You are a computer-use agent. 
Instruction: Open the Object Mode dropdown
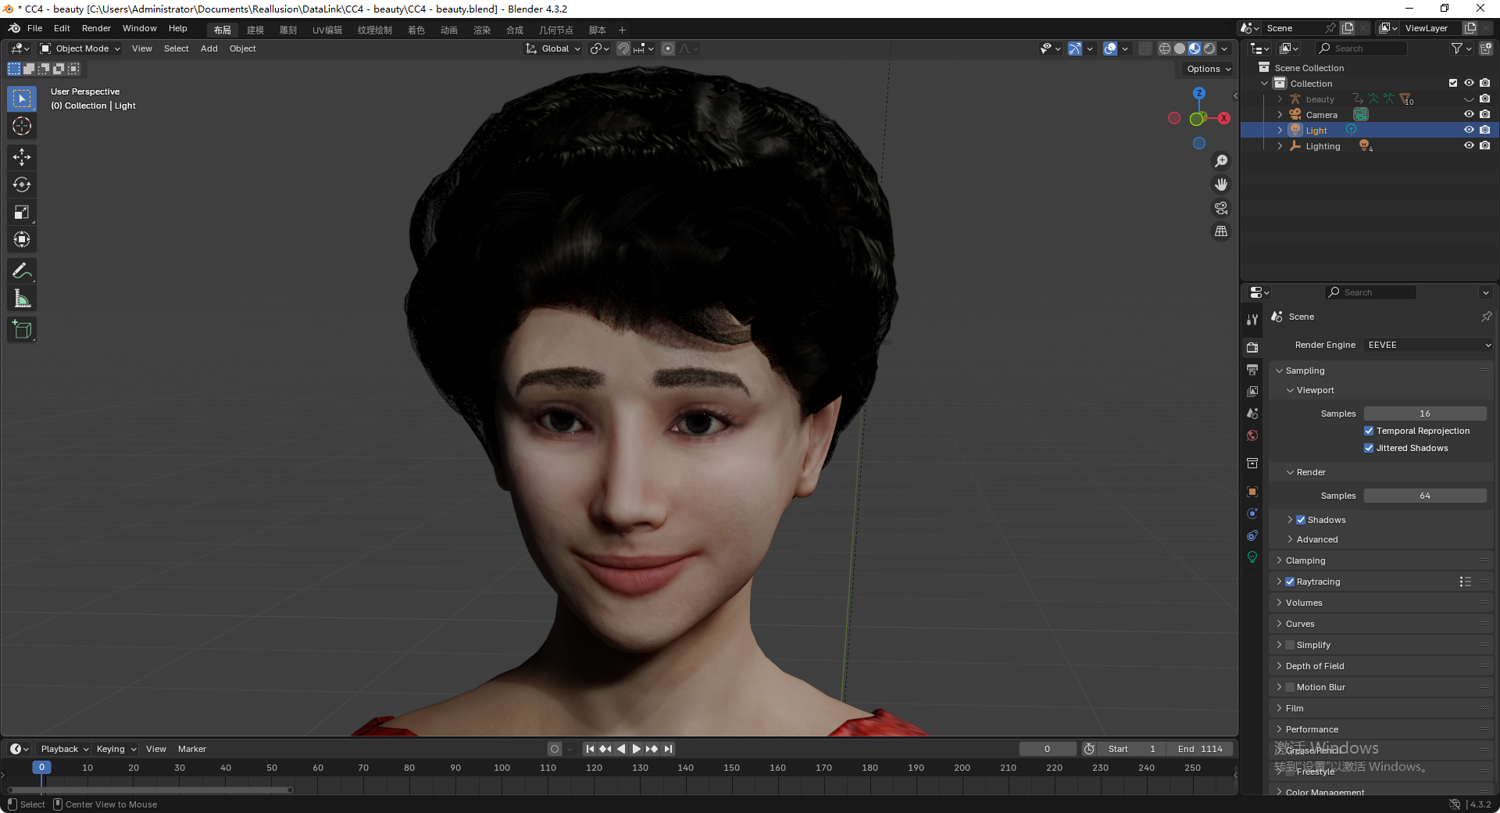coord(80,48)
